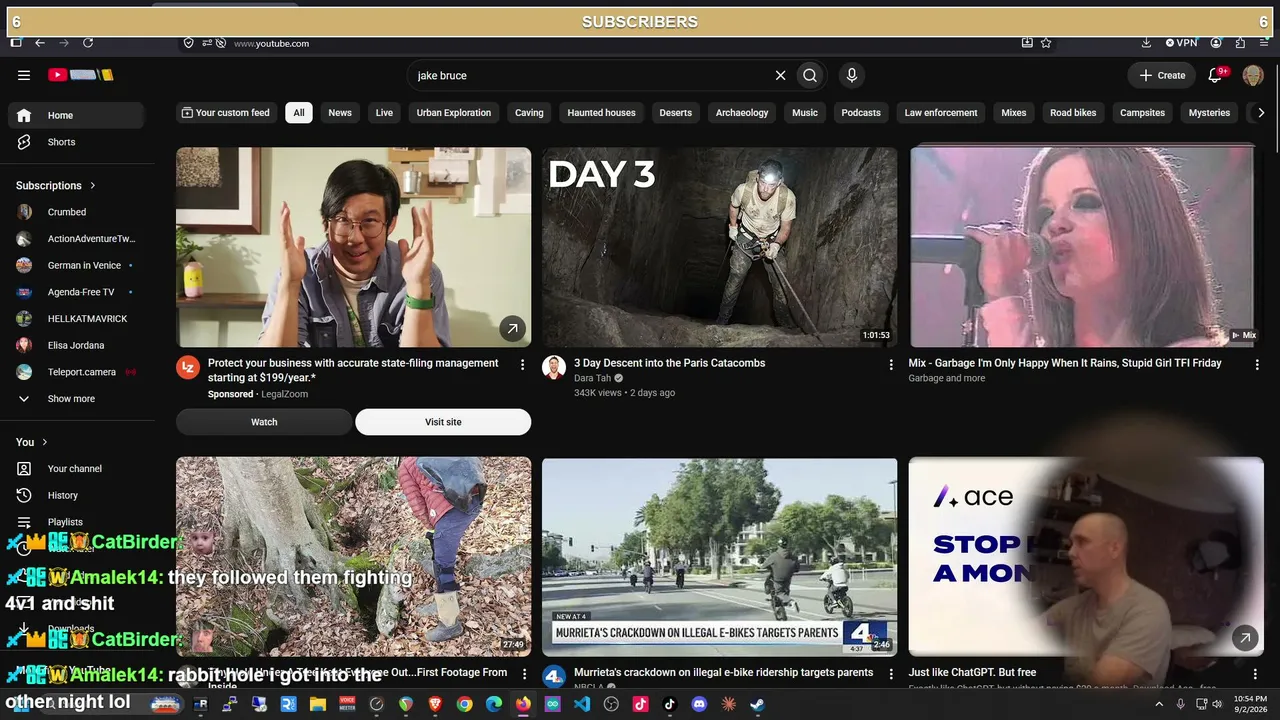The height and width of the screenshot is (720, 1280).
Task: Show next category chips with right arrow
Action: pos(1261,113)
